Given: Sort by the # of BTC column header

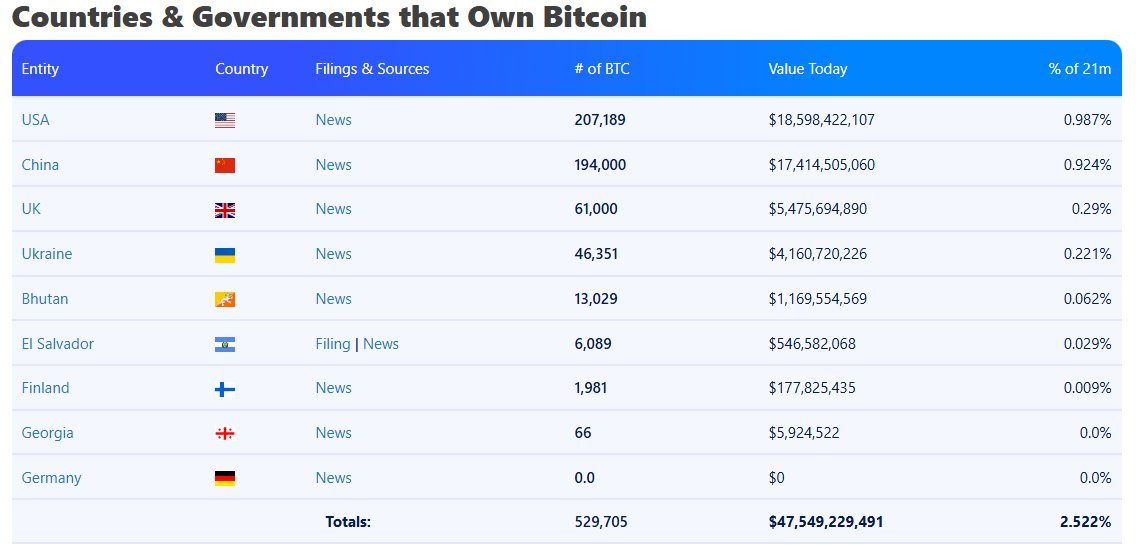Looking at the screenshot, I should click(x=602, y=69).
